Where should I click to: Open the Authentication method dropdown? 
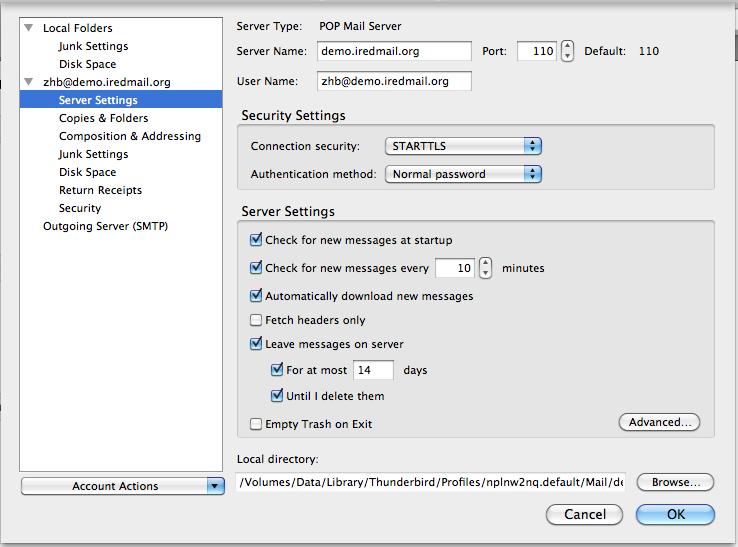[x=463, y=174]
